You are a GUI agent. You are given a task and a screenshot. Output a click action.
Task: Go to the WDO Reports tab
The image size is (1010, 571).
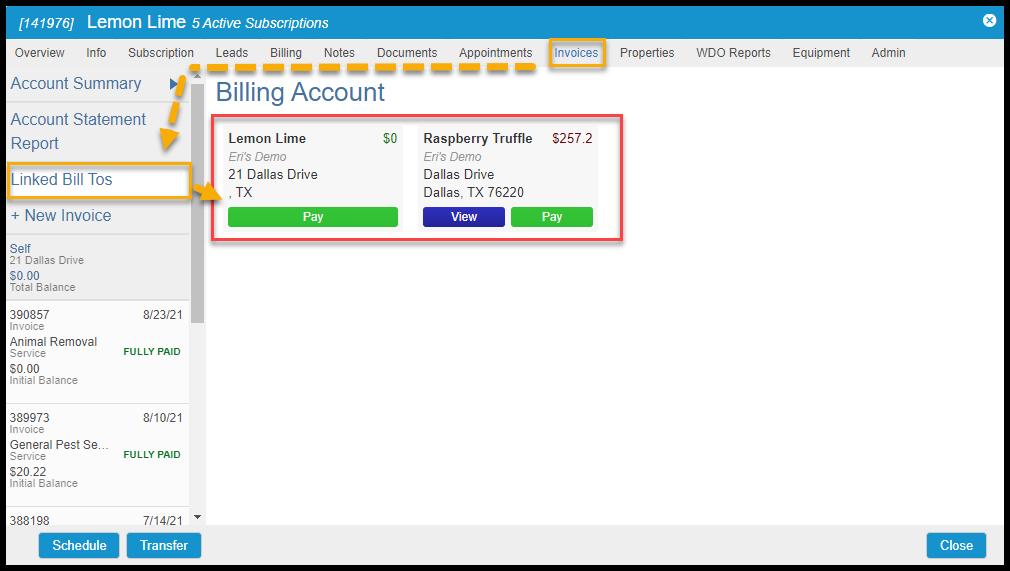point(733,53)
